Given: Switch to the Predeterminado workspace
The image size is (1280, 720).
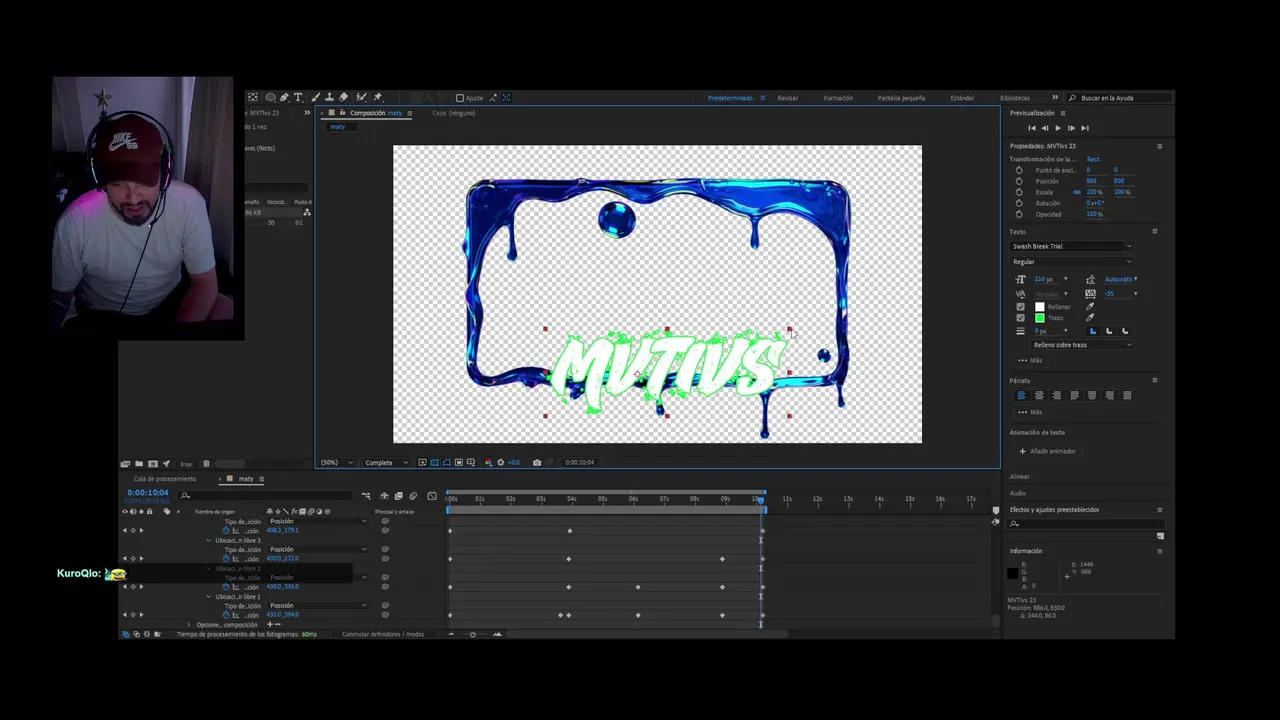Looking at the screenshot, I should [x=730, y=98].
